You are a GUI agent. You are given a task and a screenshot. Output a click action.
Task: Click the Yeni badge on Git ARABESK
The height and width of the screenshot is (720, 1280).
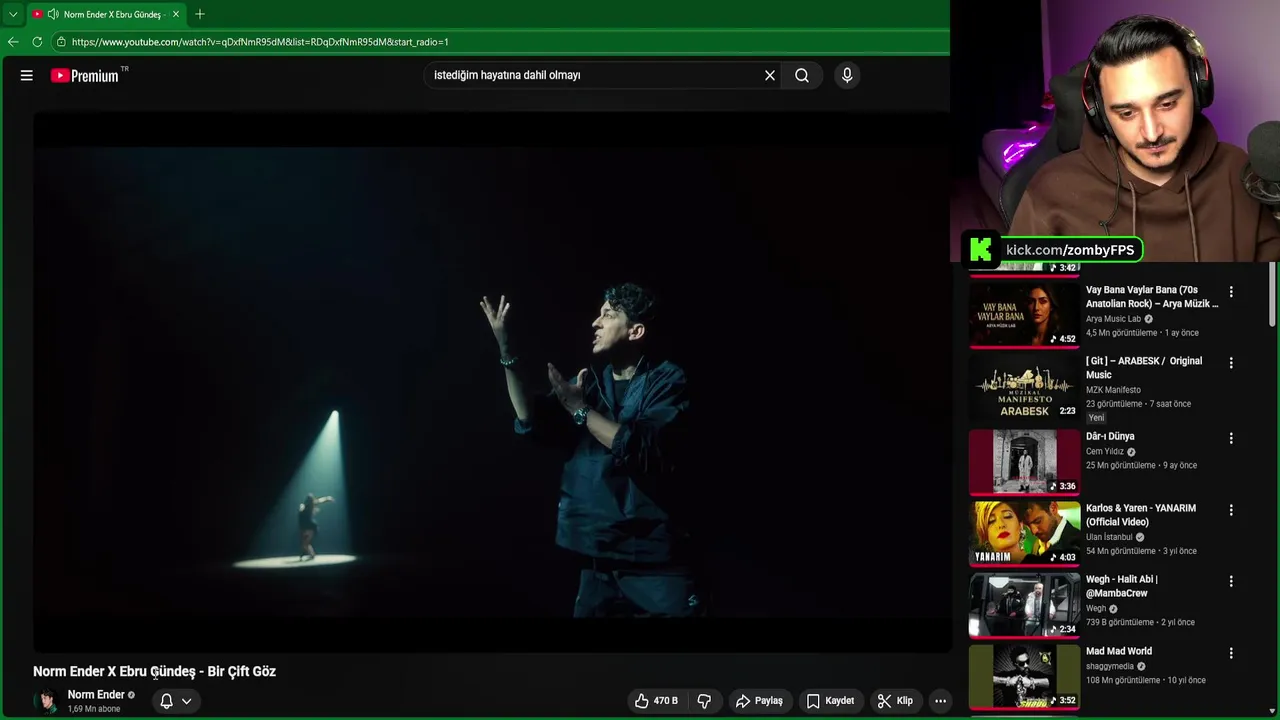[1097, 418]
